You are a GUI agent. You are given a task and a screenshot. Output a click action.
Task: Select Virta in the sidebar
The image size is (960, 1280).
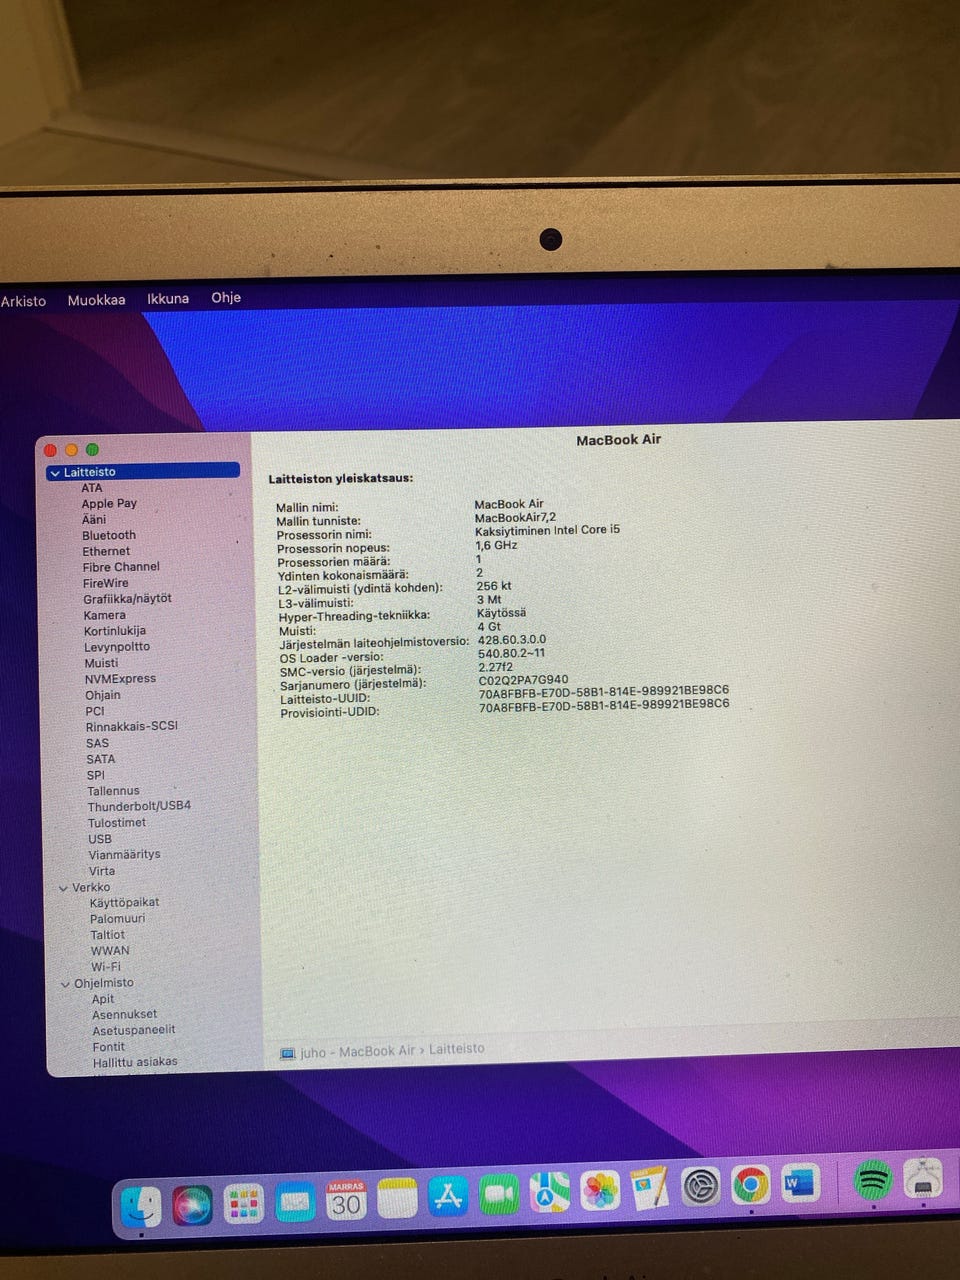[x=102, y=871]
